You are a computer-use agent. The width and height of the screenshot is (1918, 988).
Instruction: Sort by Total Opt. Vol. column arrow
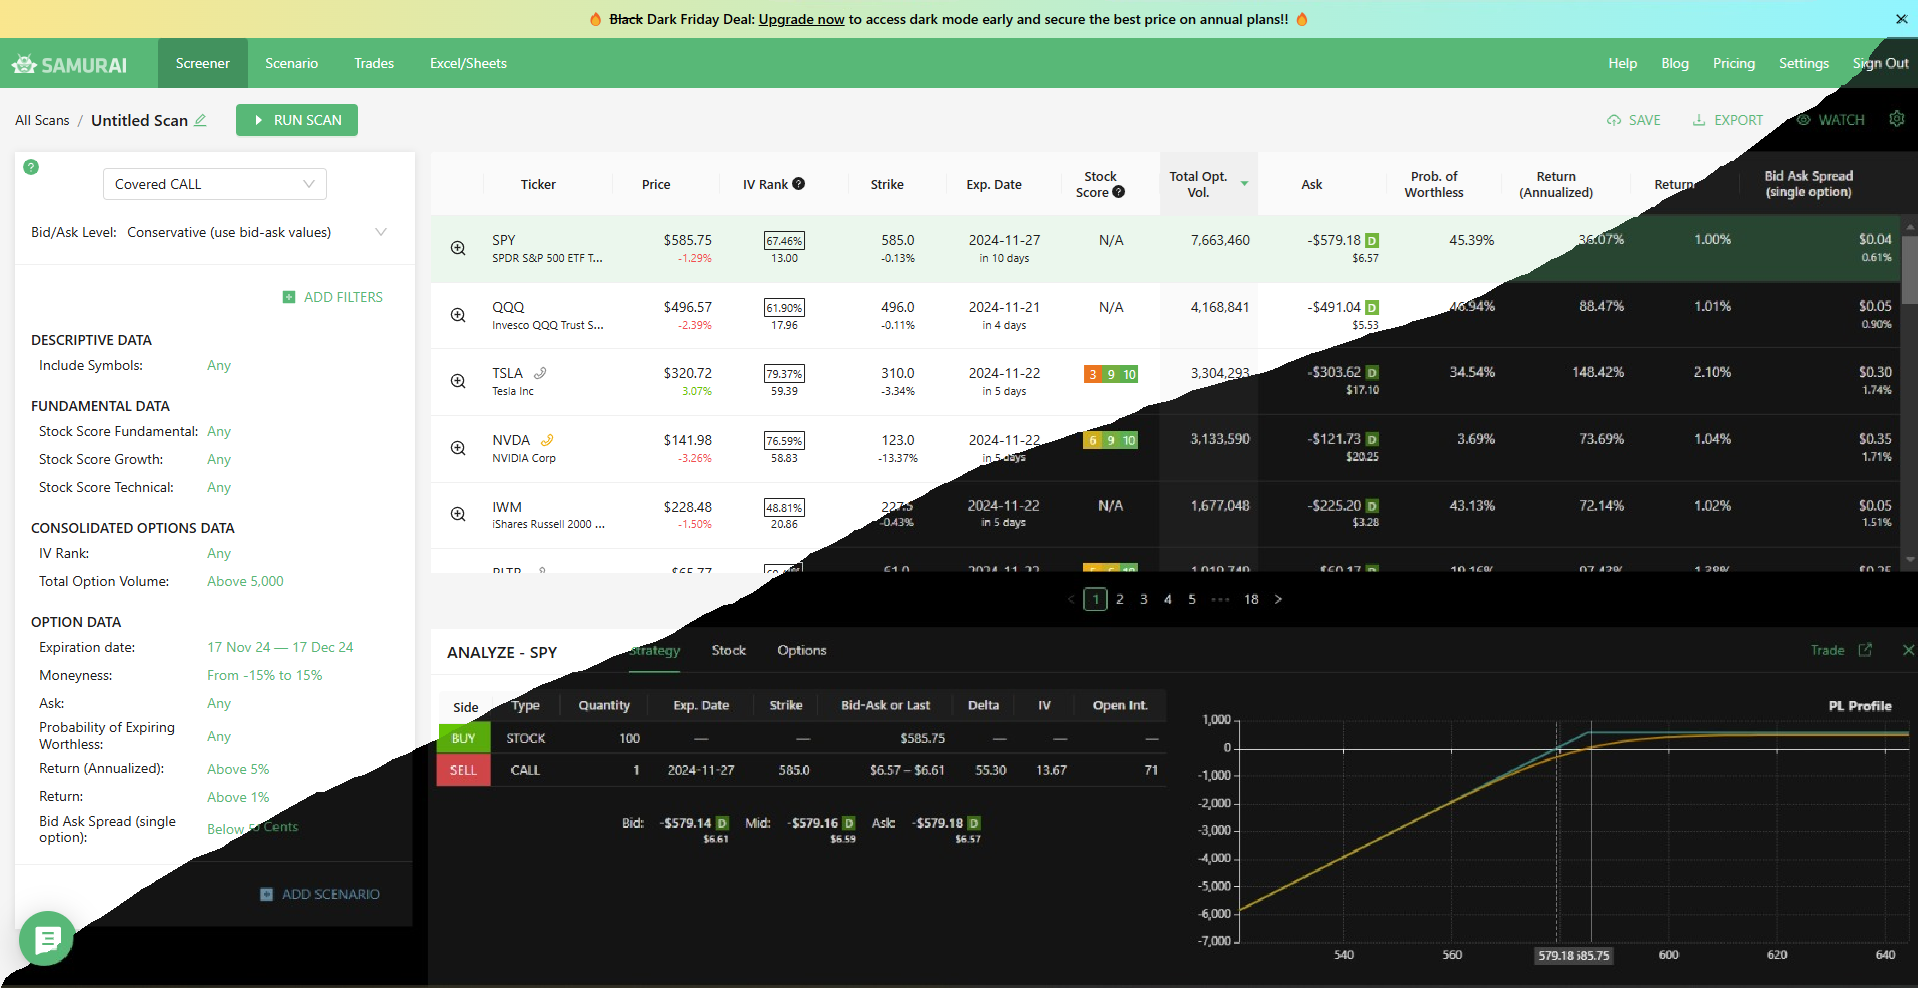pyautogui.click(x=1245, y=184)
